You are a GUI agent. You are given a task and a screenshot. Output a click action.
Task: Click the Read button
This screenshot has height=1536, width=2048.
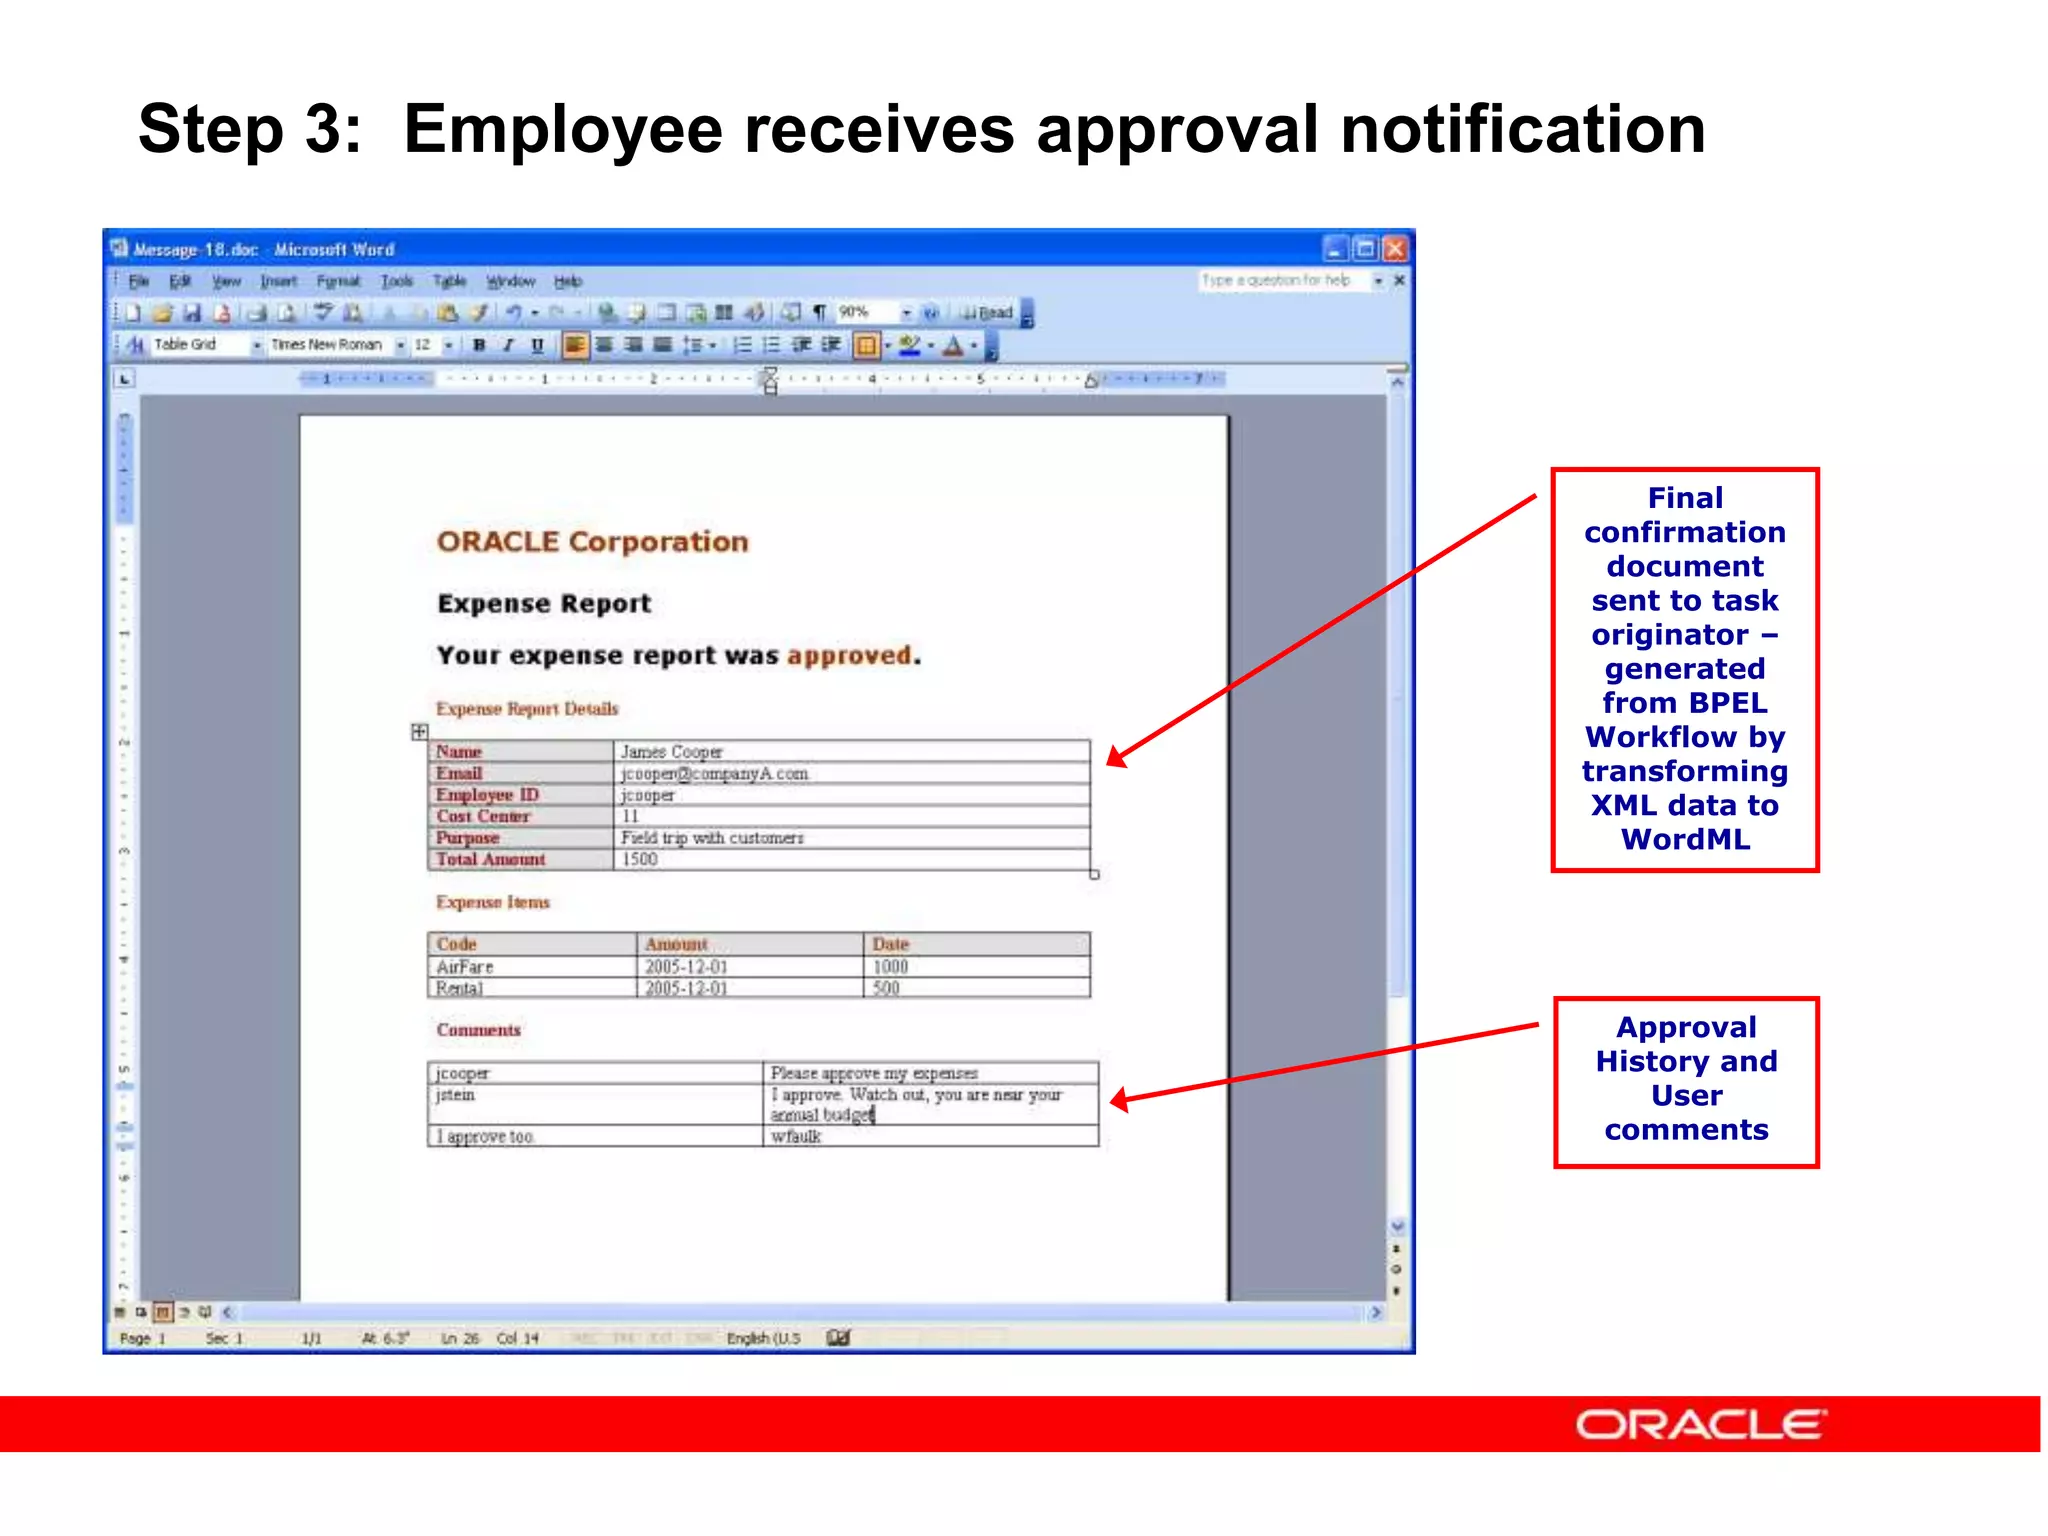[x=986, y=313]
